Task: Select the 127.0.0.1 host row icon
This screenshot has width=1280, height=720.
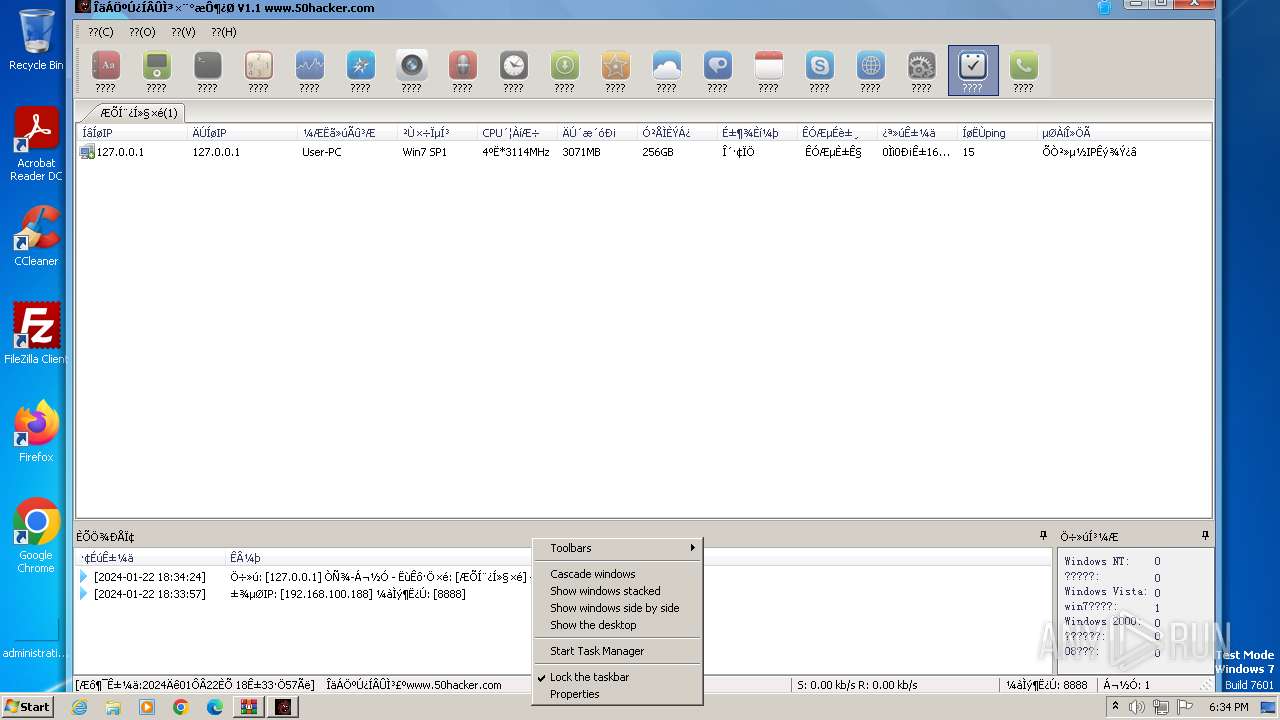Action: point(87,152)
